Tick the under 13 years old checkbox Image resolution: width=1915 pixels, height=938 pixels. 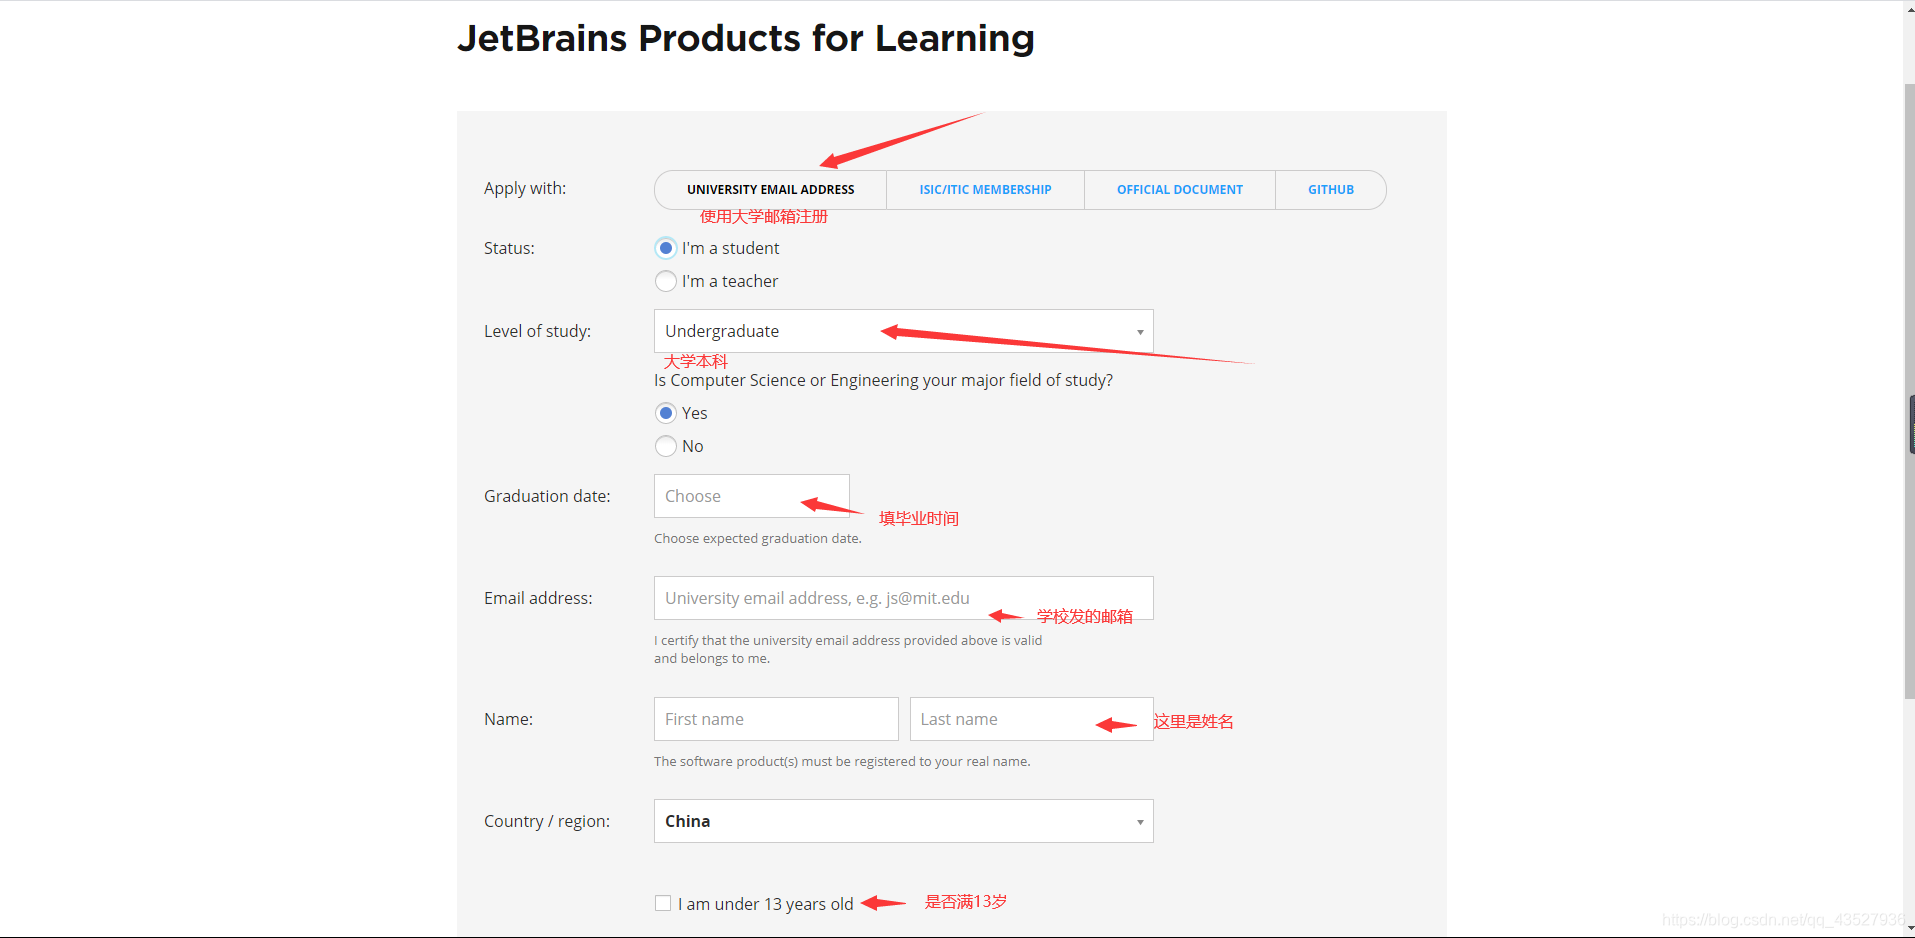click(x=663, y=903)
